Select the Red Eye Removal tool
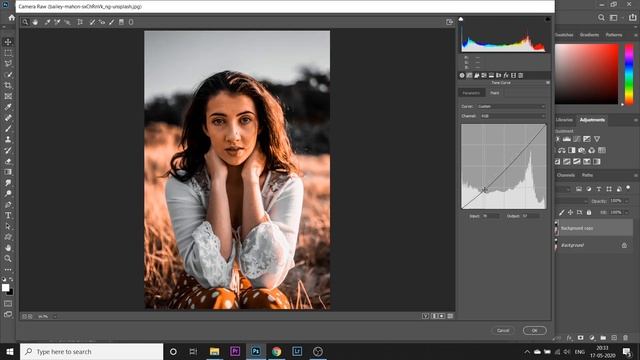 pos(102,22)
